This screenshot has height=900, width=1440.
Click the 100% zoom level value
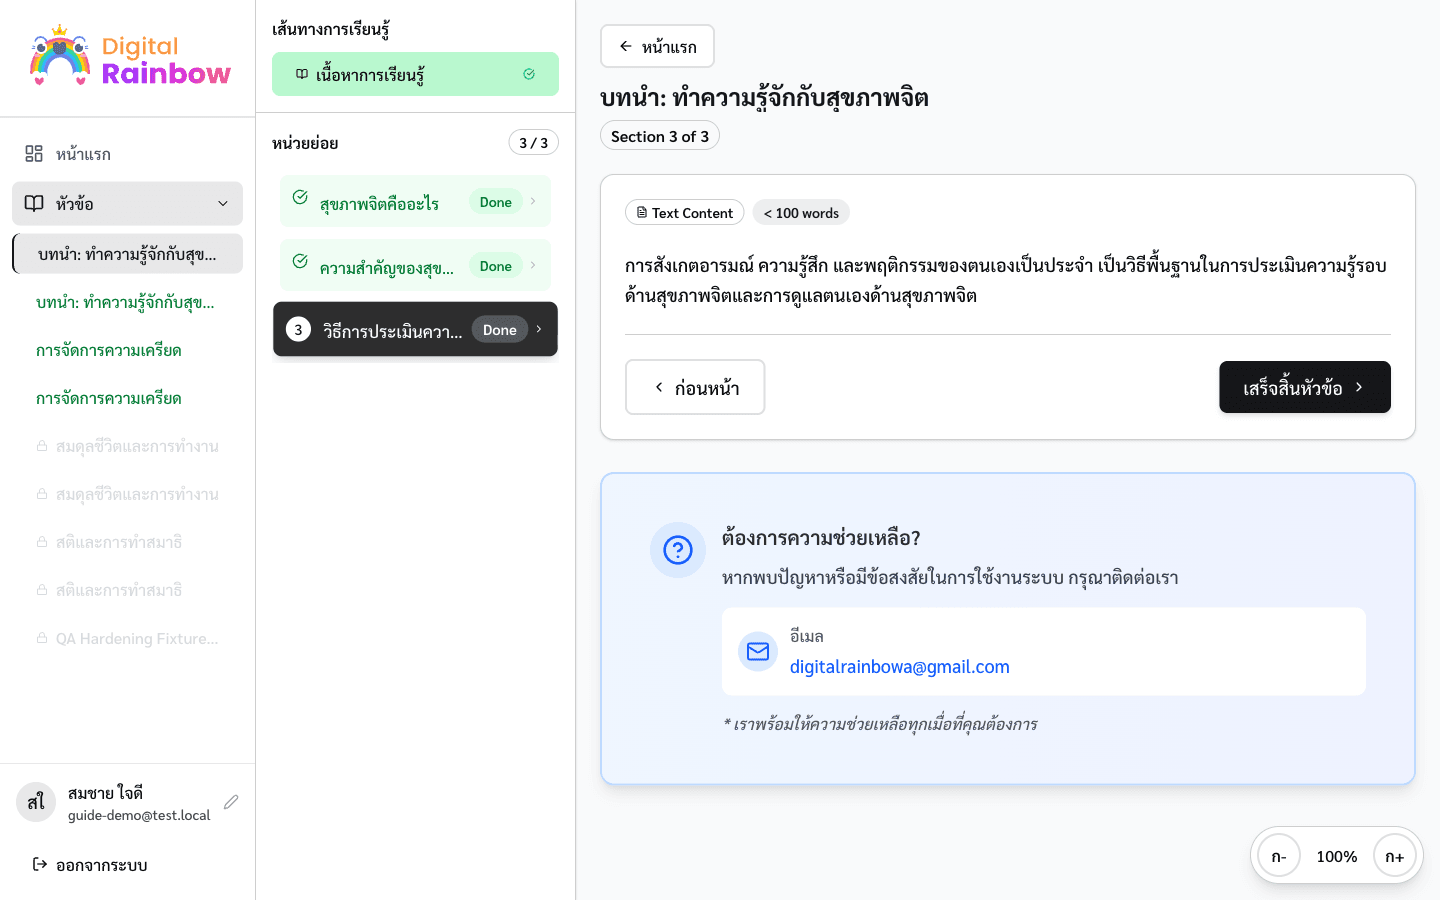[x=1337, y=857]
